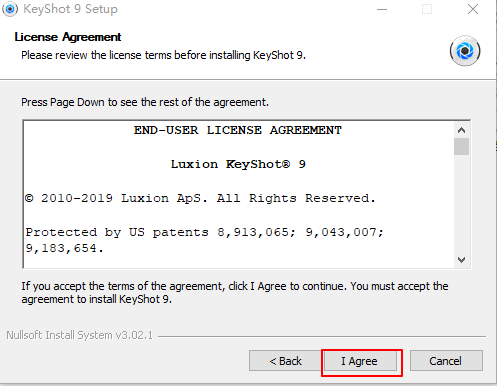The image size is (497, 386).
Task: Click the Luxion KeyShot® 9 line
Action: tap(238, 164)
